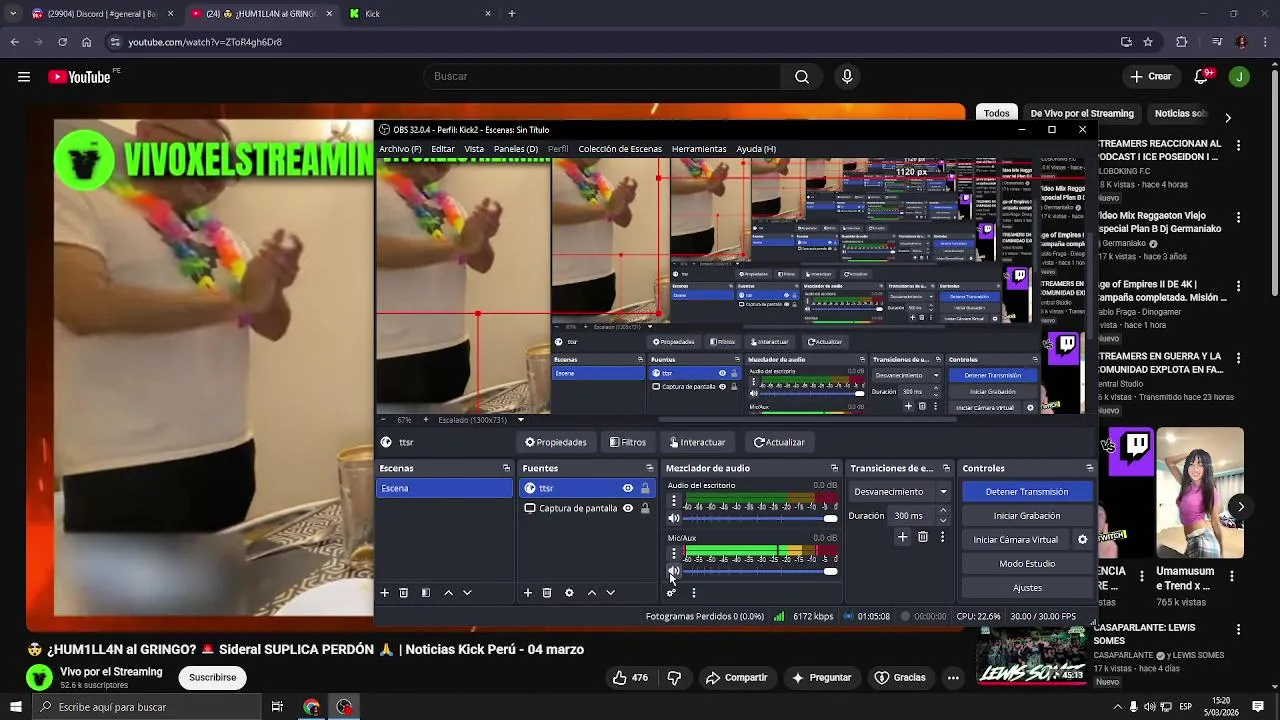
Task: Open Desvanecimiento transition dropdown
Action: click(x=901, y=492)
